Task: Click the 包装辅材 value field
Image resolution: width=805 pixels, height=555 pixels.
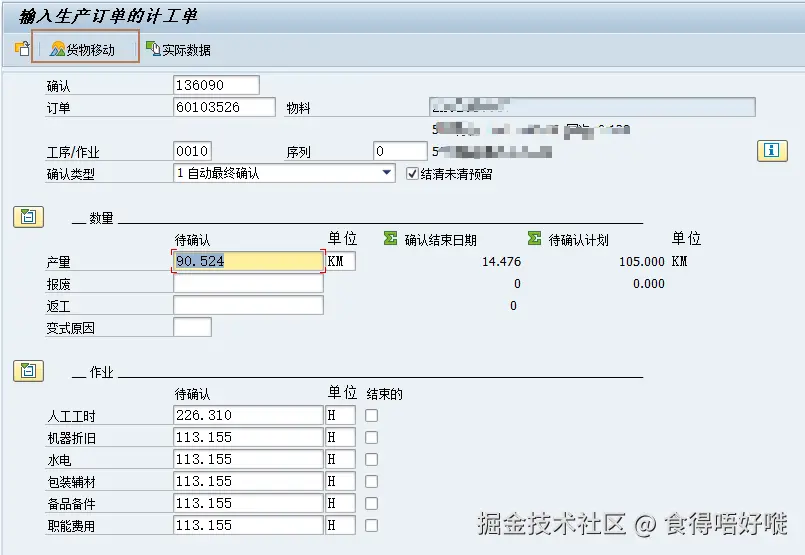Action: tap(248, 481)
